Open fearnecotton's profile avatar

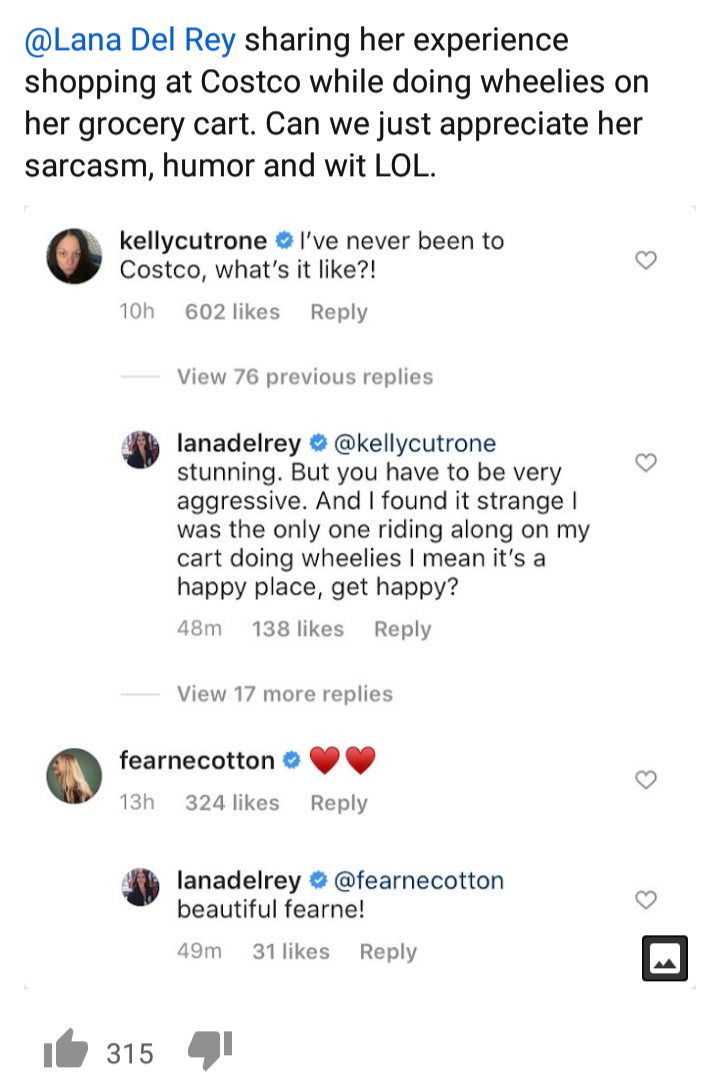(75, 775)
